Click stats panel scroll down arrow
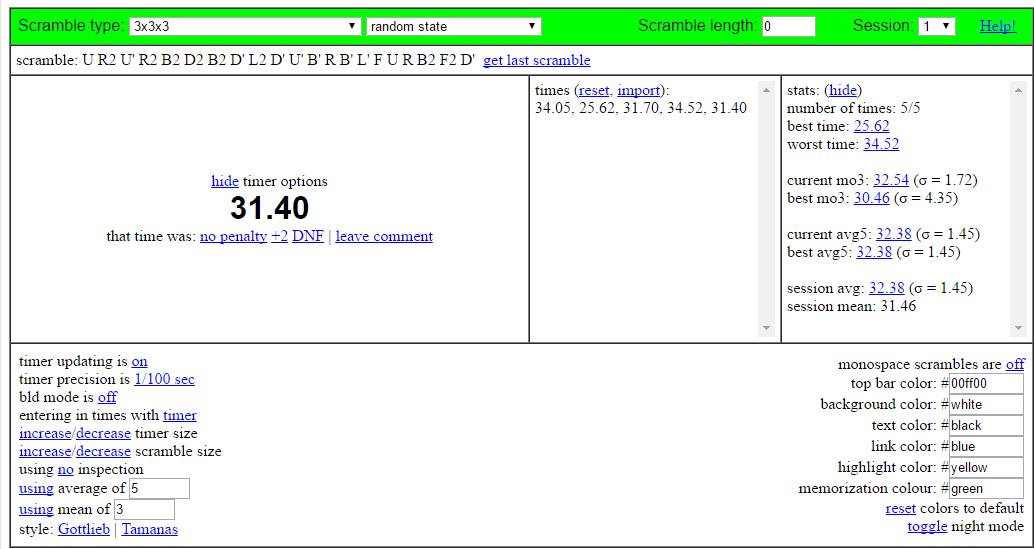The width and height of the screenshot is (1034, 549). point(1018,328)
